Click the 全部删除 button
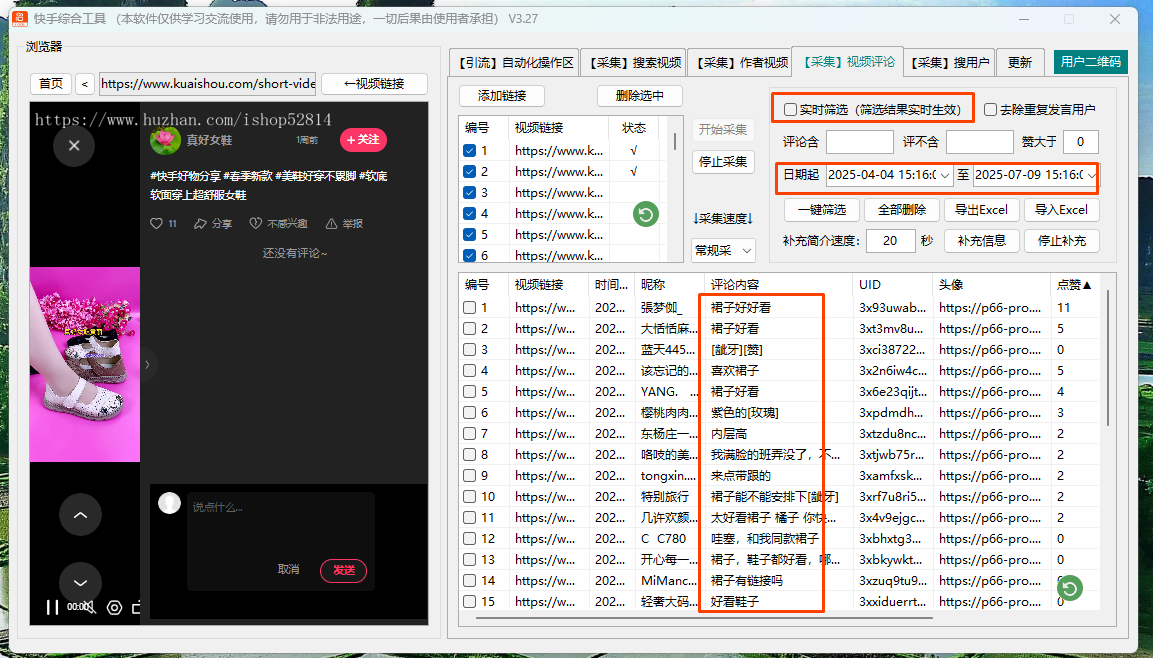 coord(902,210)
